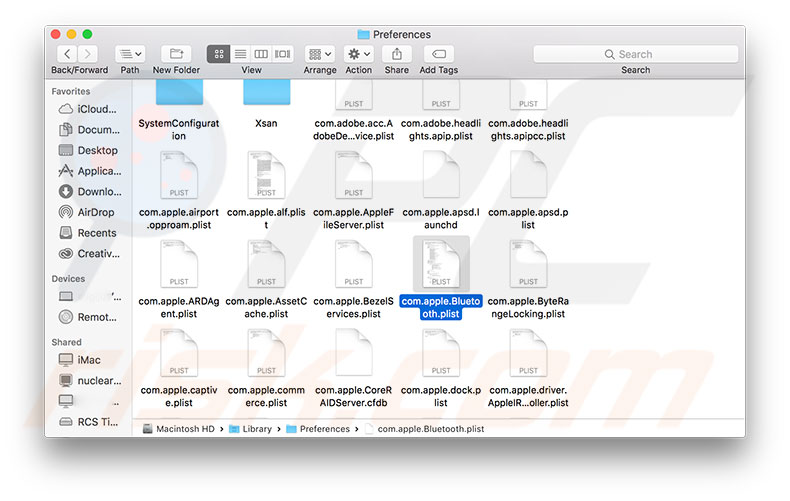The height and width of the screenshot is (501, 790).
Task: Focus the Search field
Action: click(635, 54)
